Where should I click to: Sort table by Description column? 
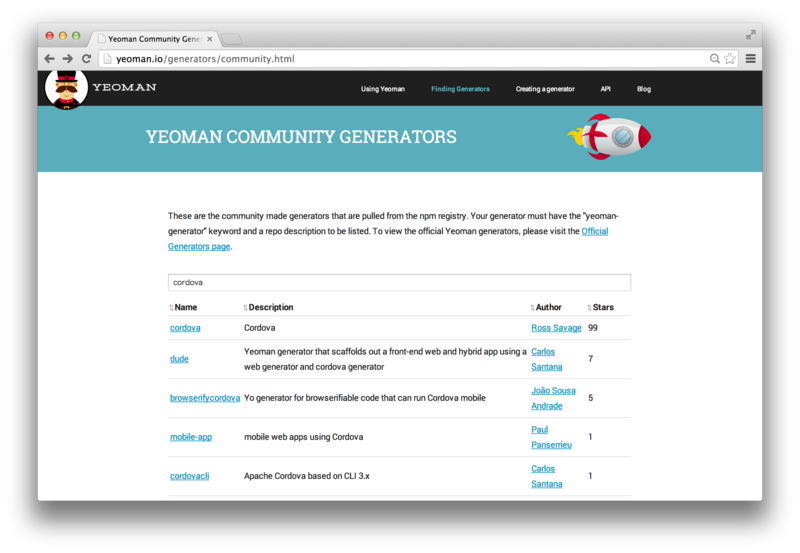pos(268,307)
